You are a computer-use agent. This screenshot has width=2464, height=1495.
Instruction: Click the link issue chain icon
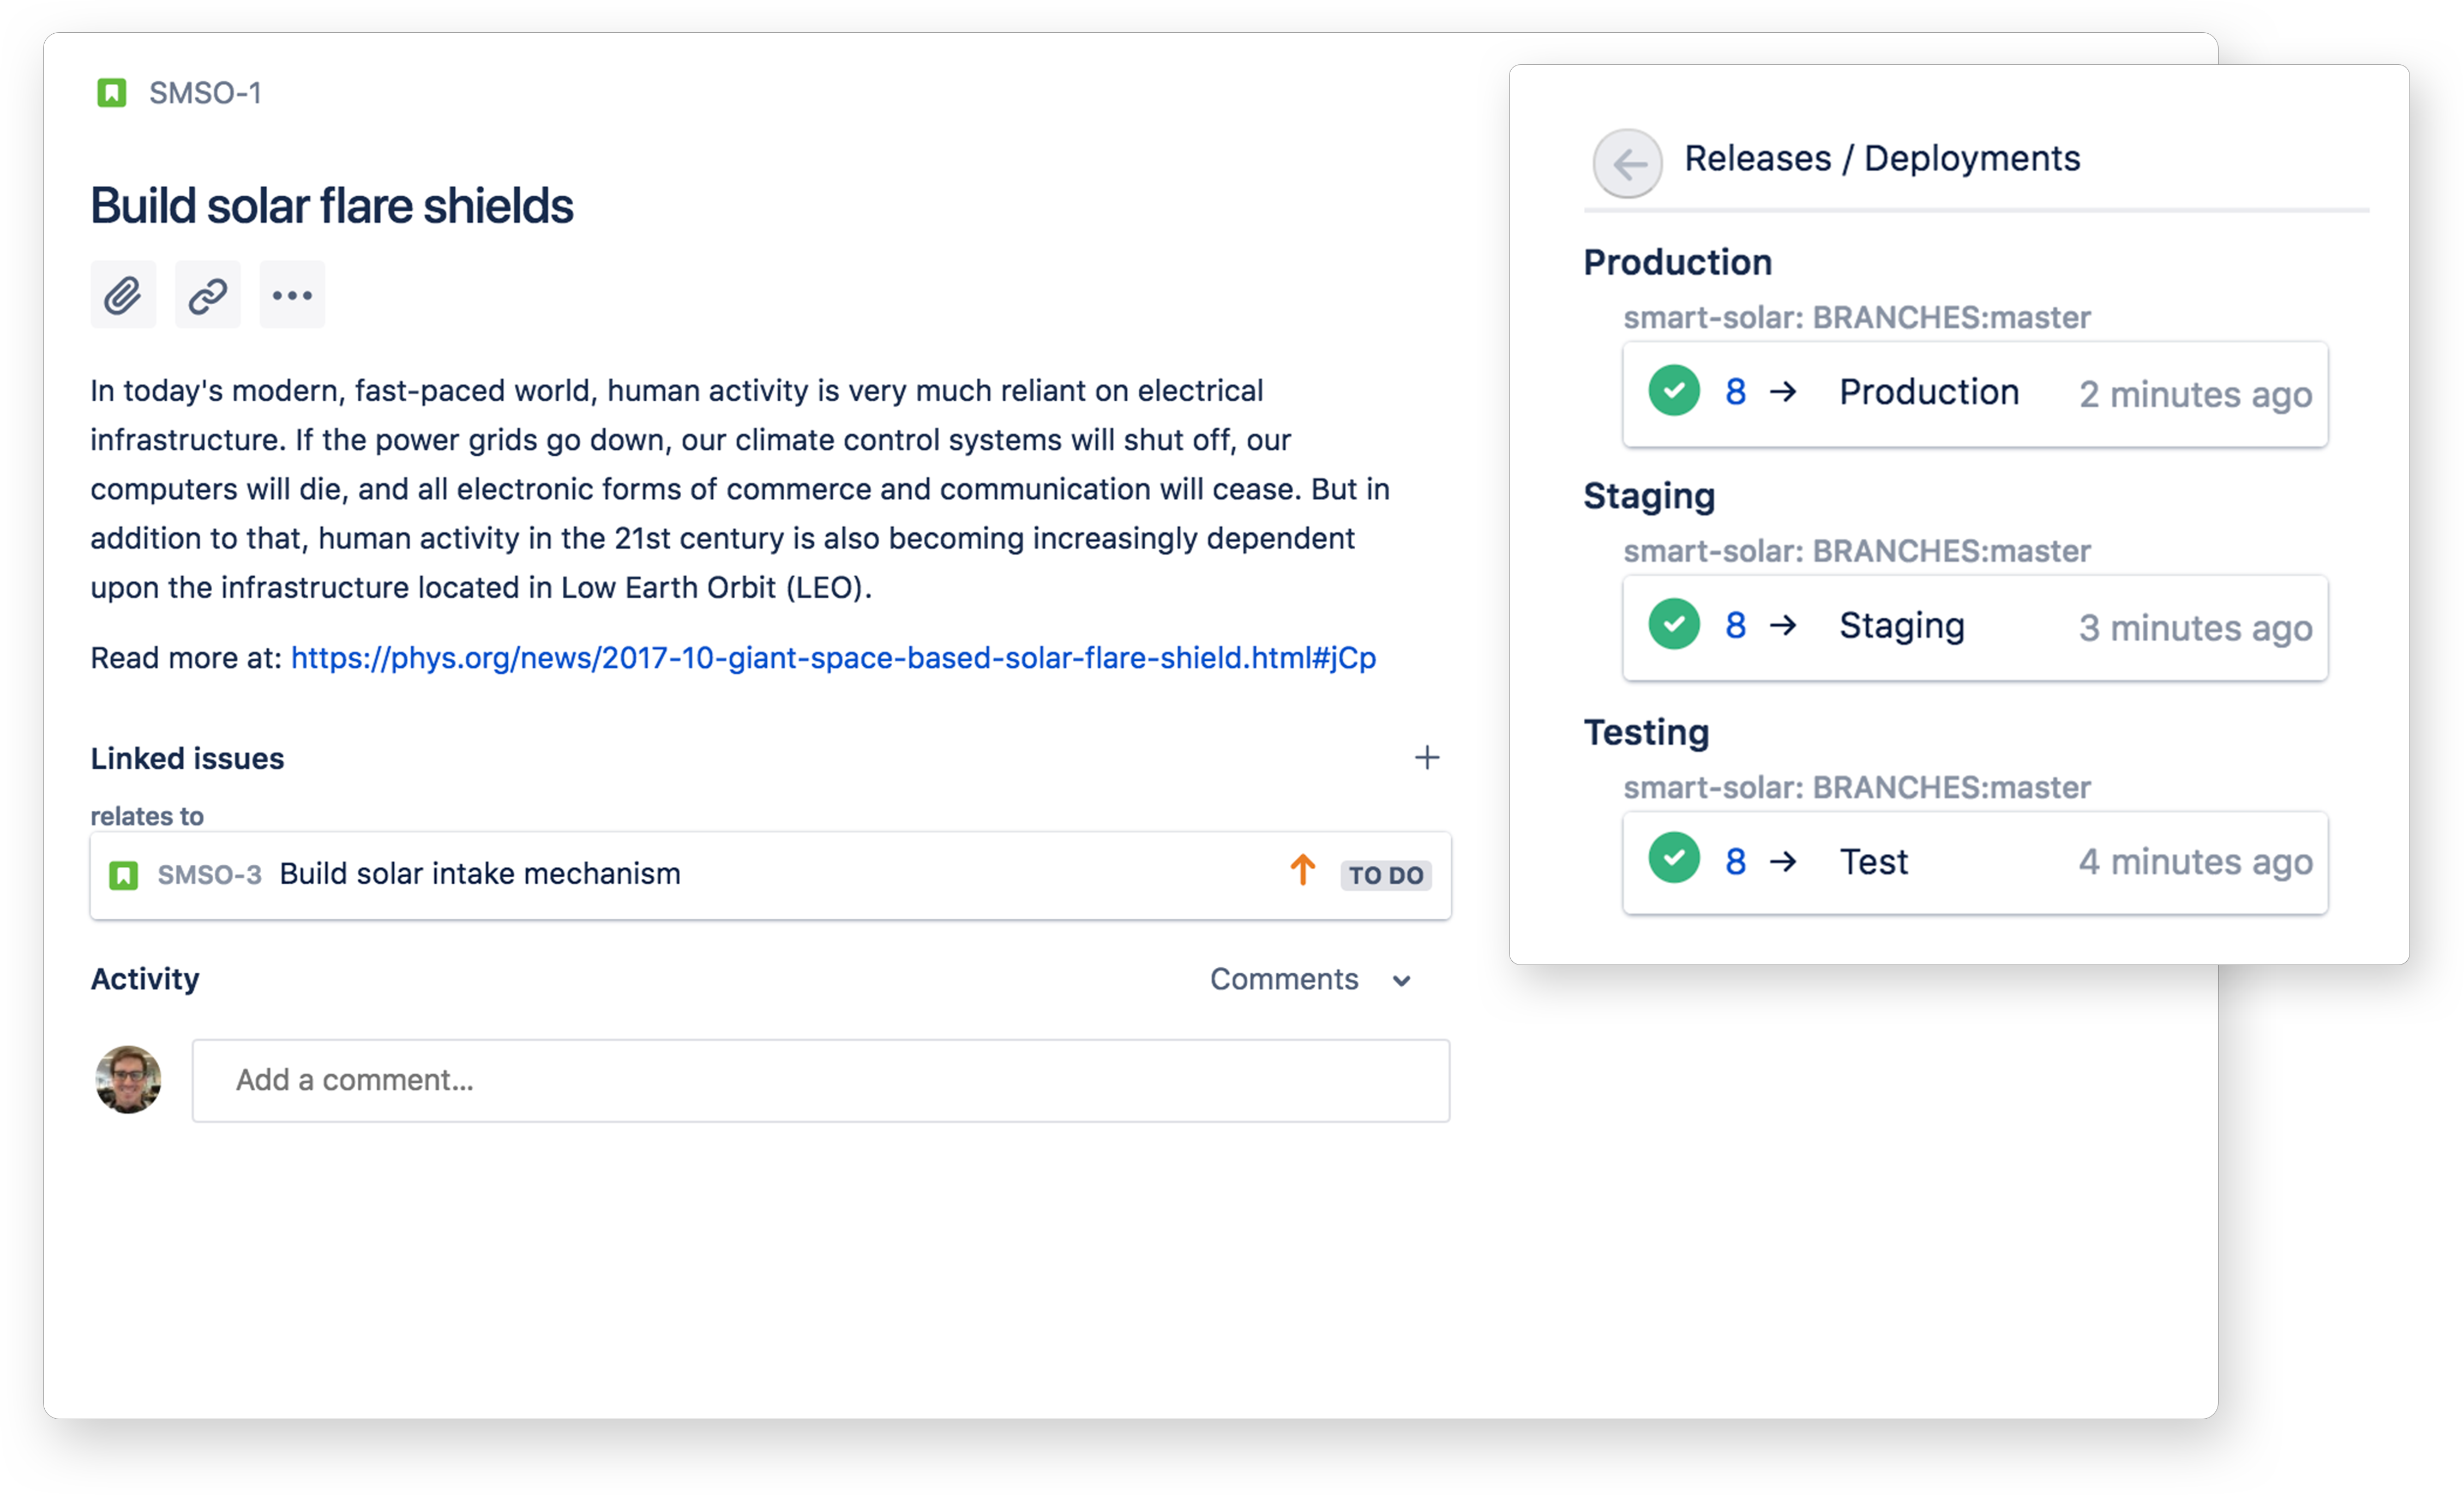point(208,295)
